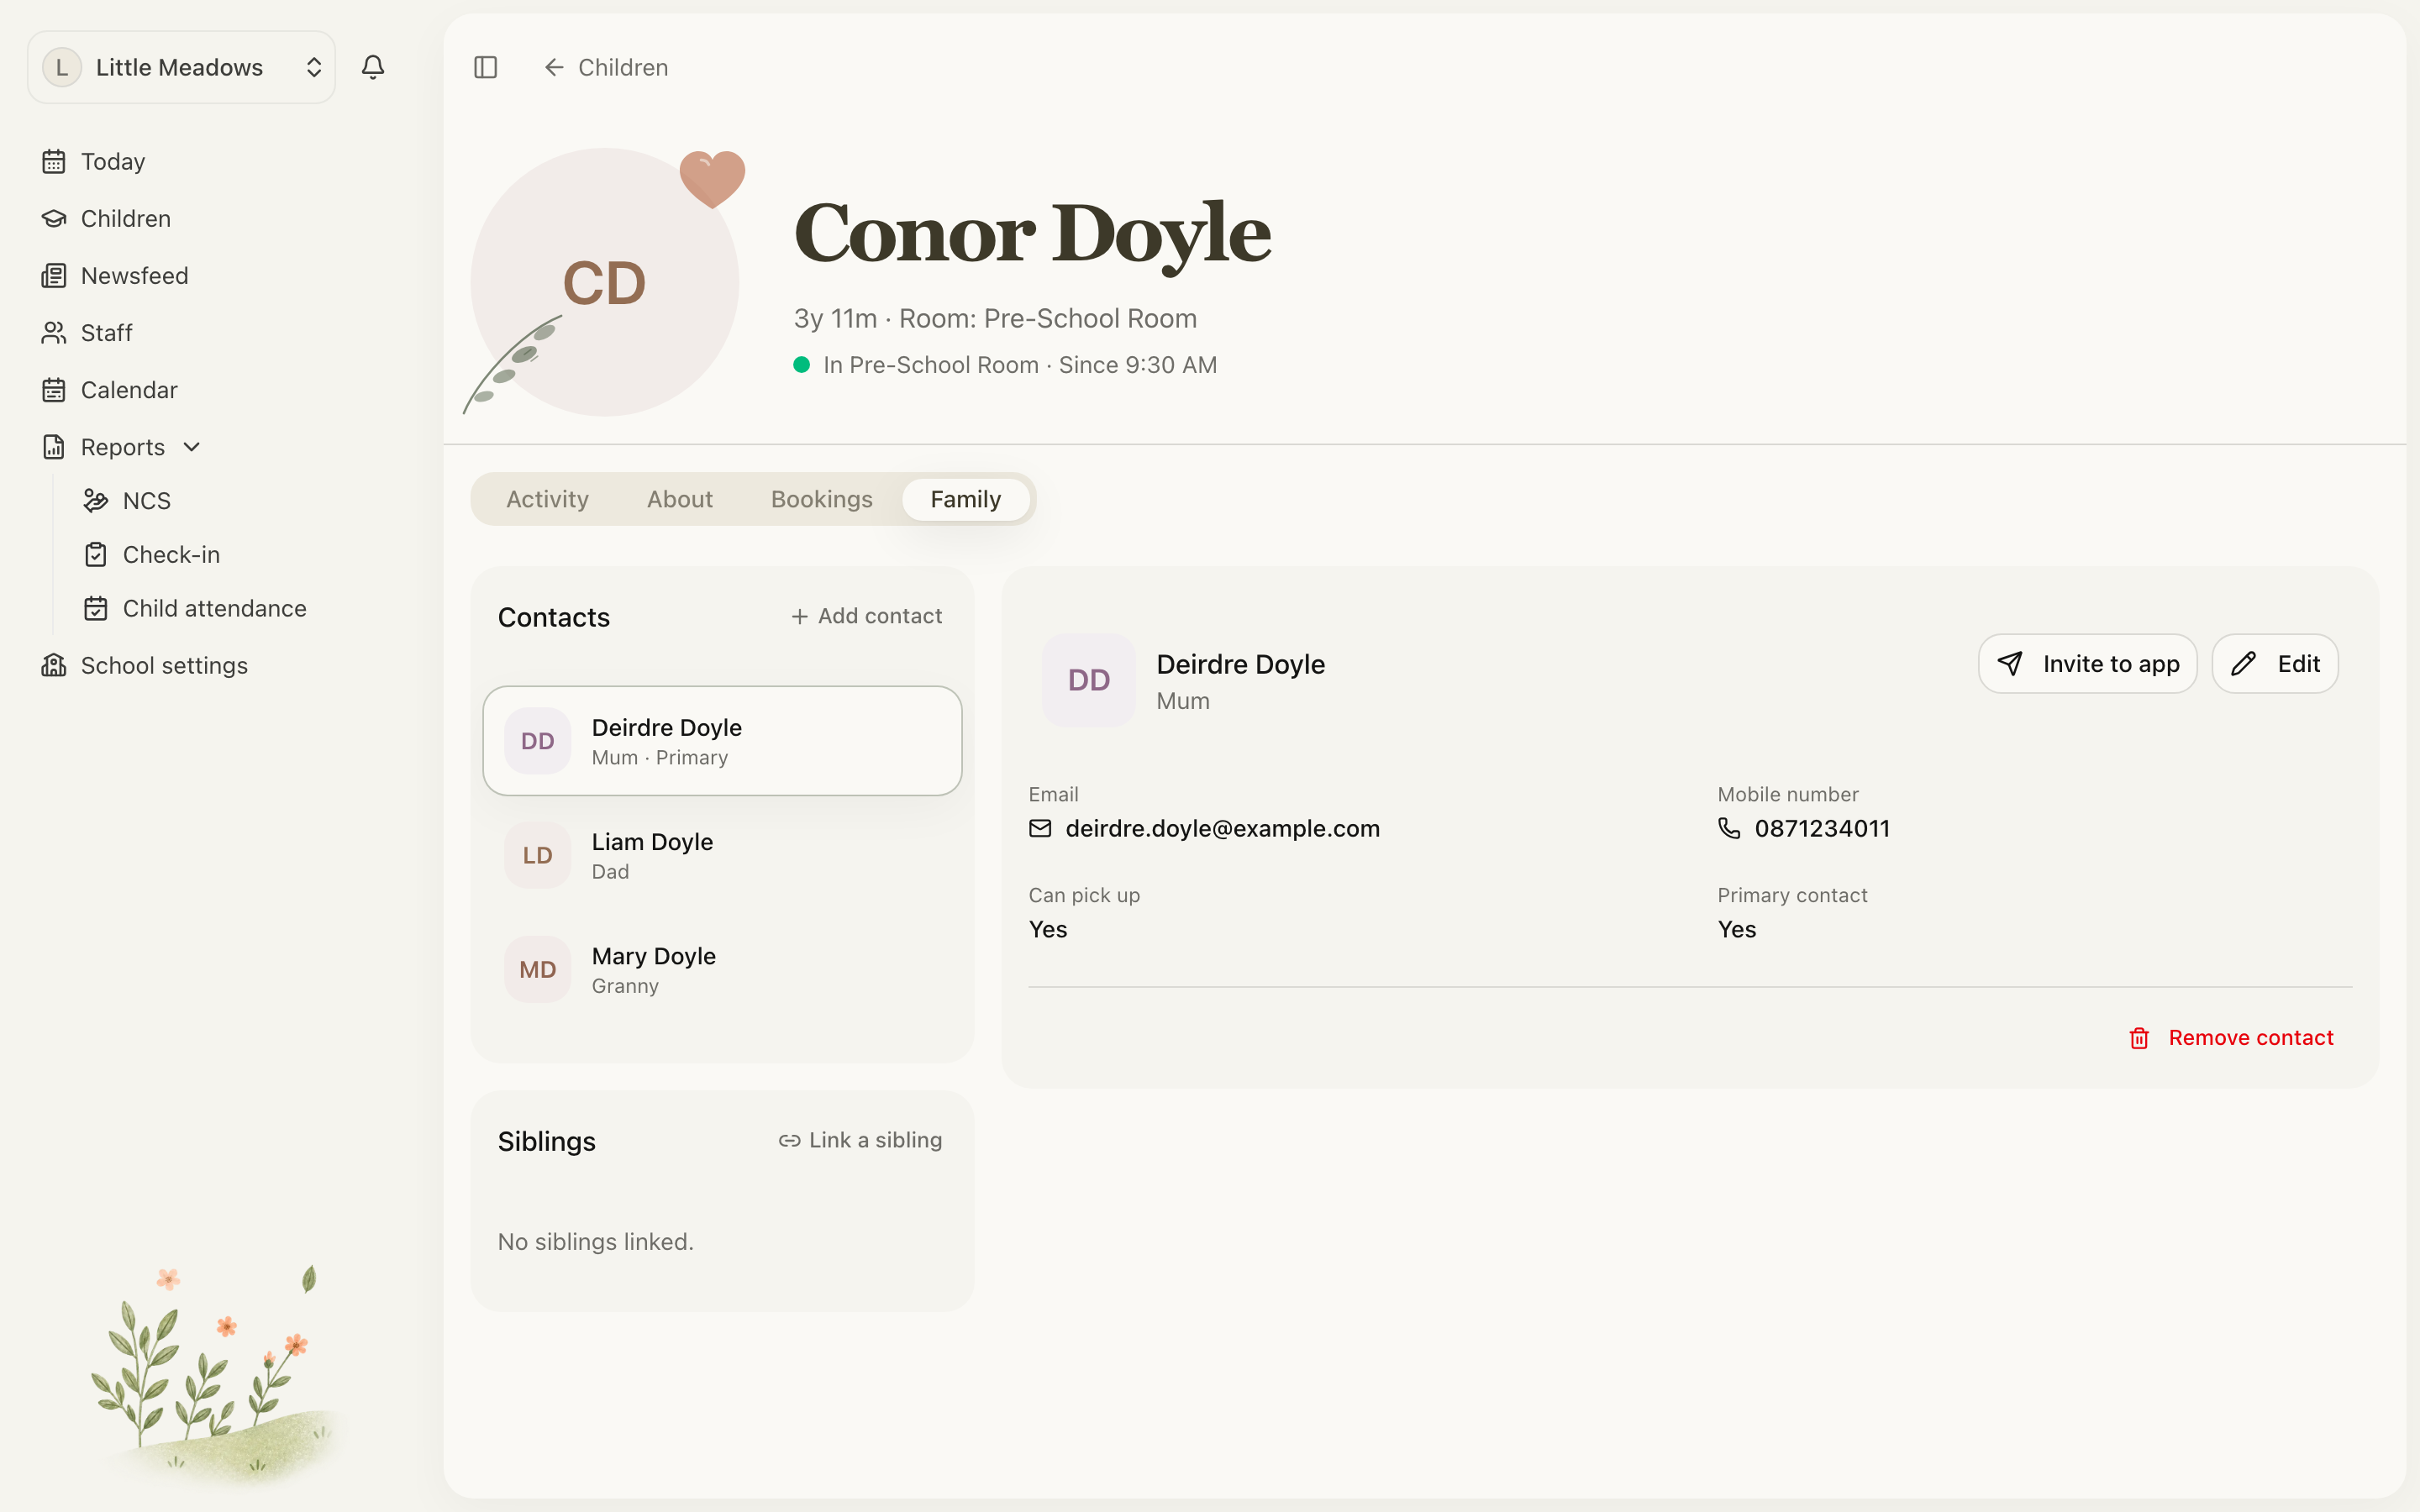
Task: Click the phone icon by mobile number
Action: [x=1729, y=828]
